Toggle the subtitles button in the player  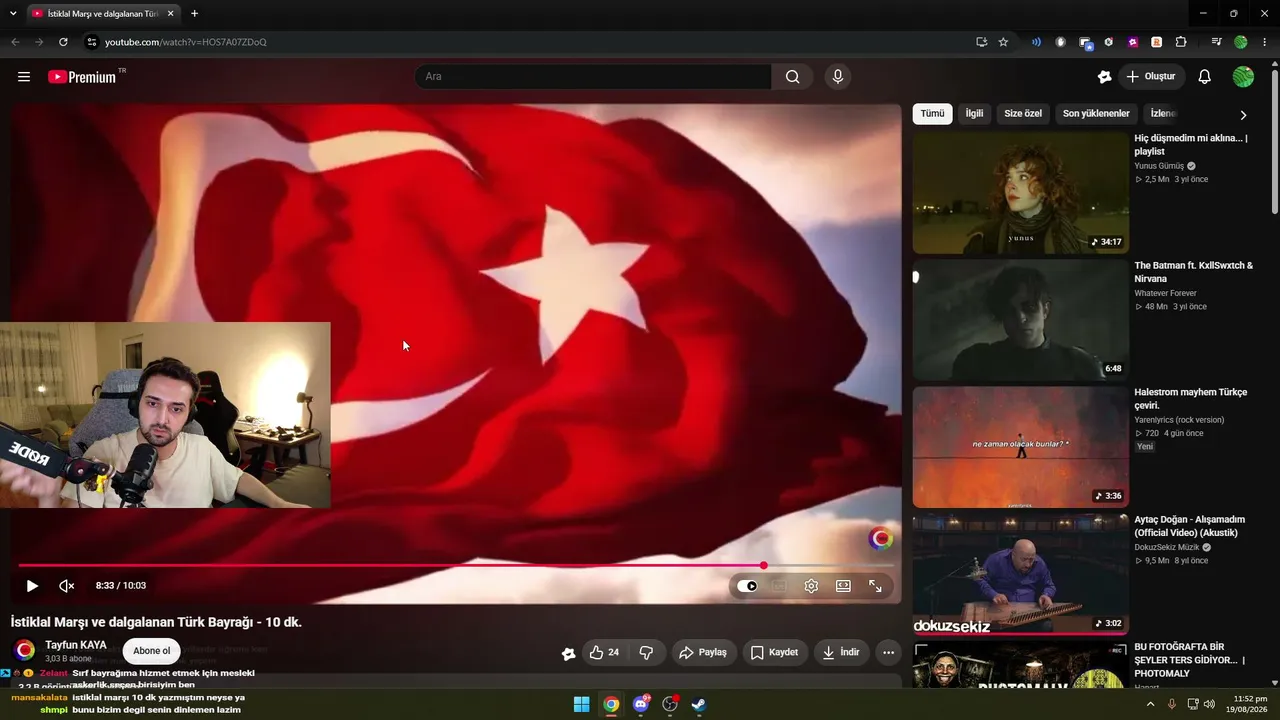pyautogui.click(x=779, y=586)
